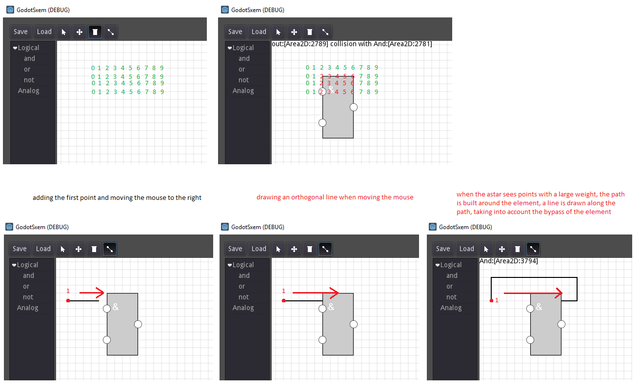Select the arrow pointer tool in the top-left window

[64, 32]
